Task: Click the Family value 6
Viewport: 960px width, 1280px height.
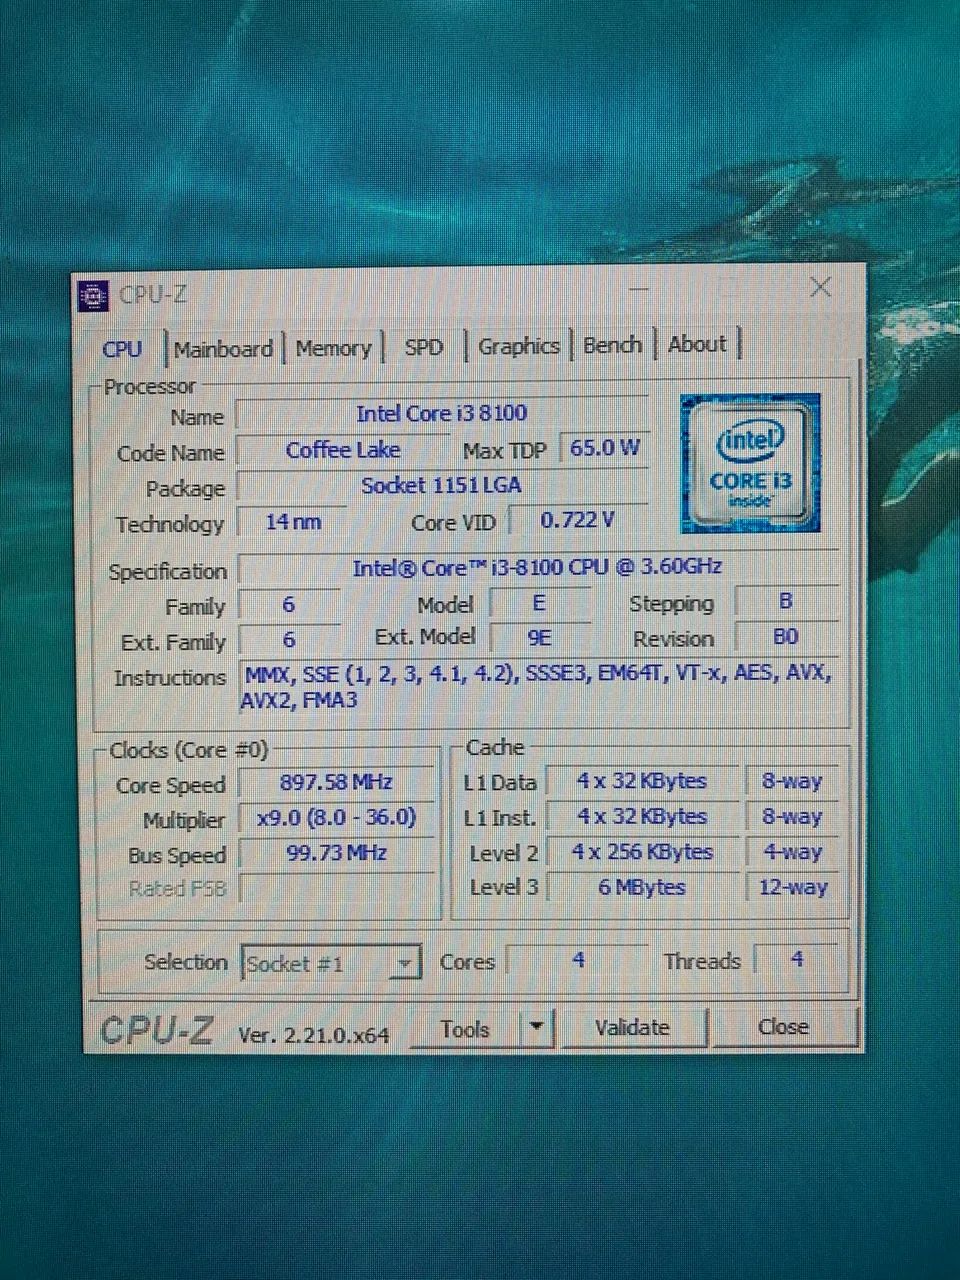Action: click(289, 604)
